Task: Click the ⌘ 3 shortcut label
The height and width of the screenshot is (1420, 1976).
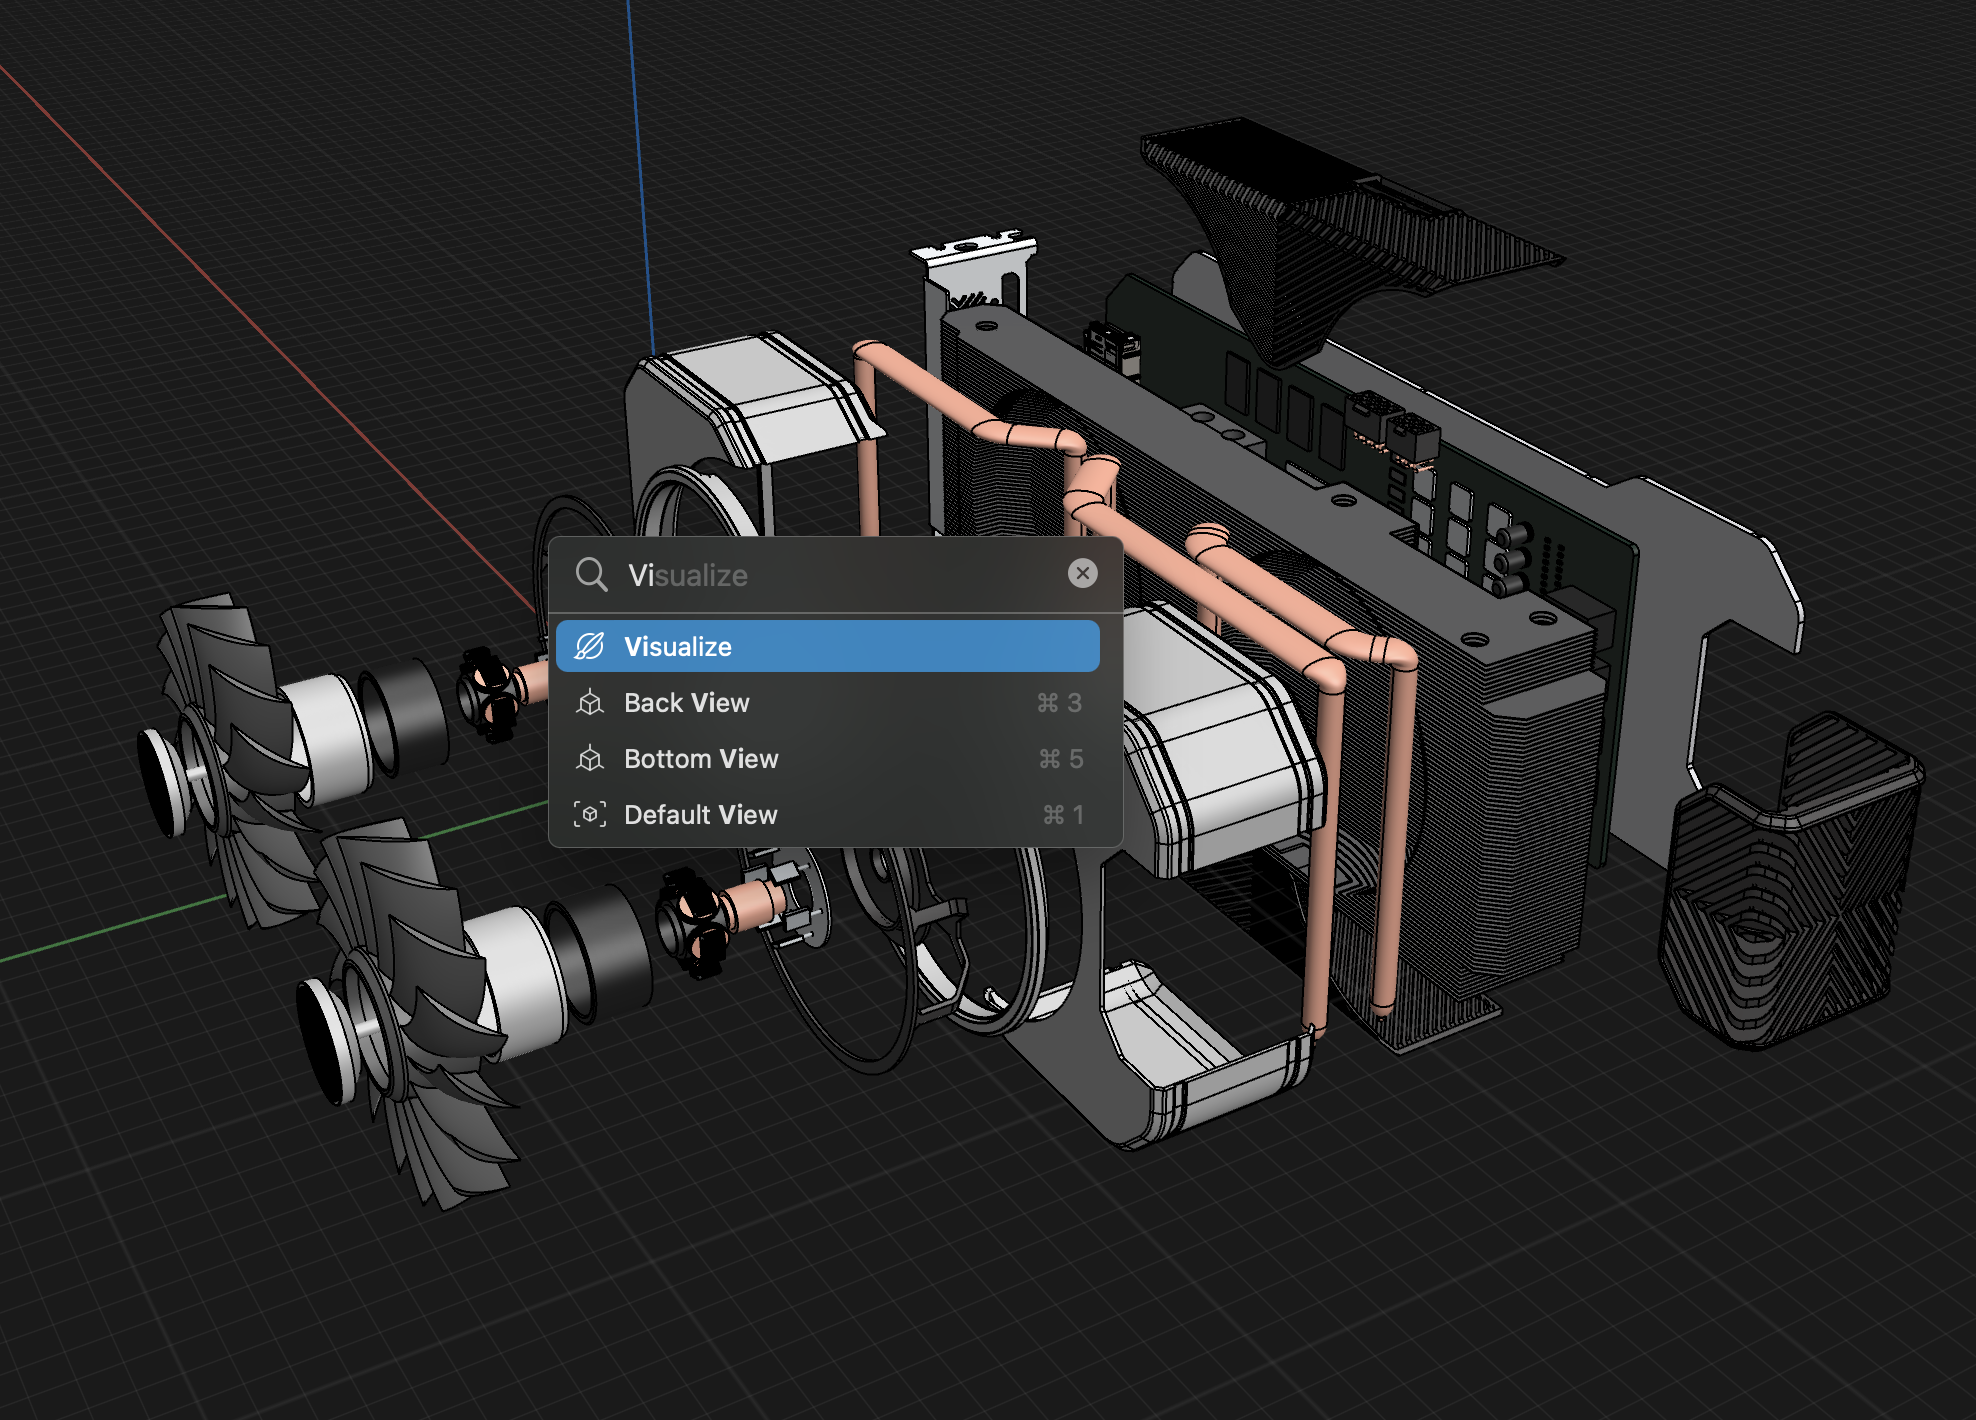Action: [1059, 703]
